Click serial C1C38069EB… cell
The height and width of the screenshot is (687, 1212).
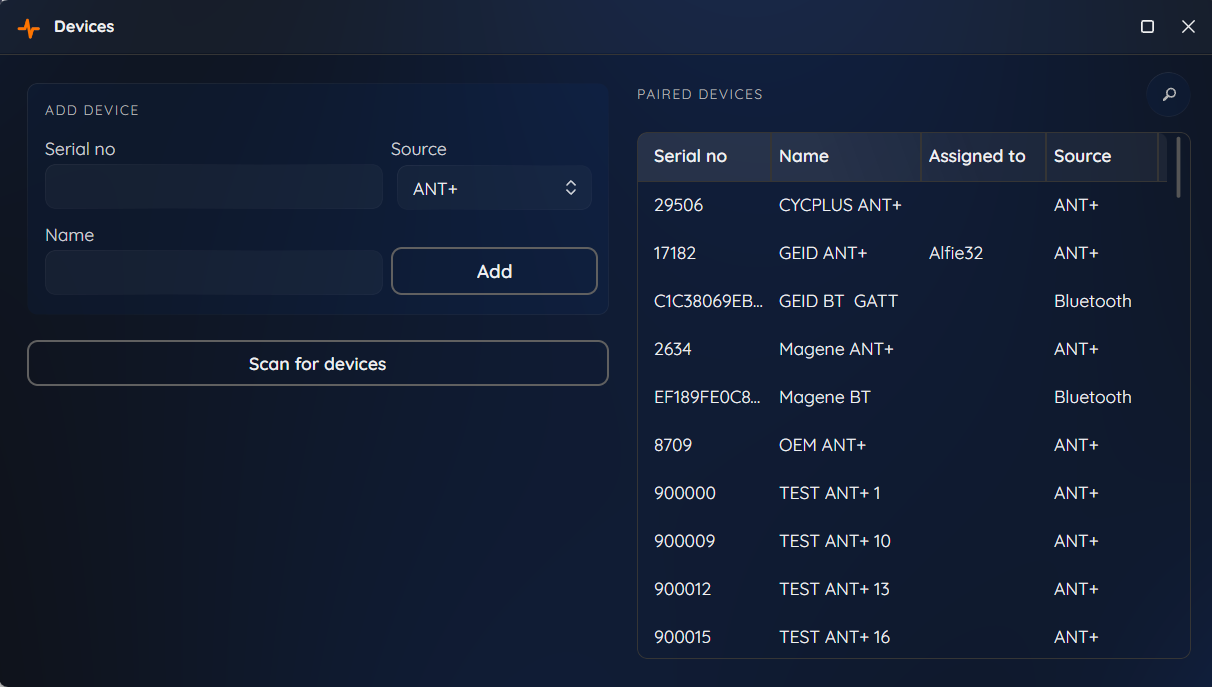(x=708, y=301)
